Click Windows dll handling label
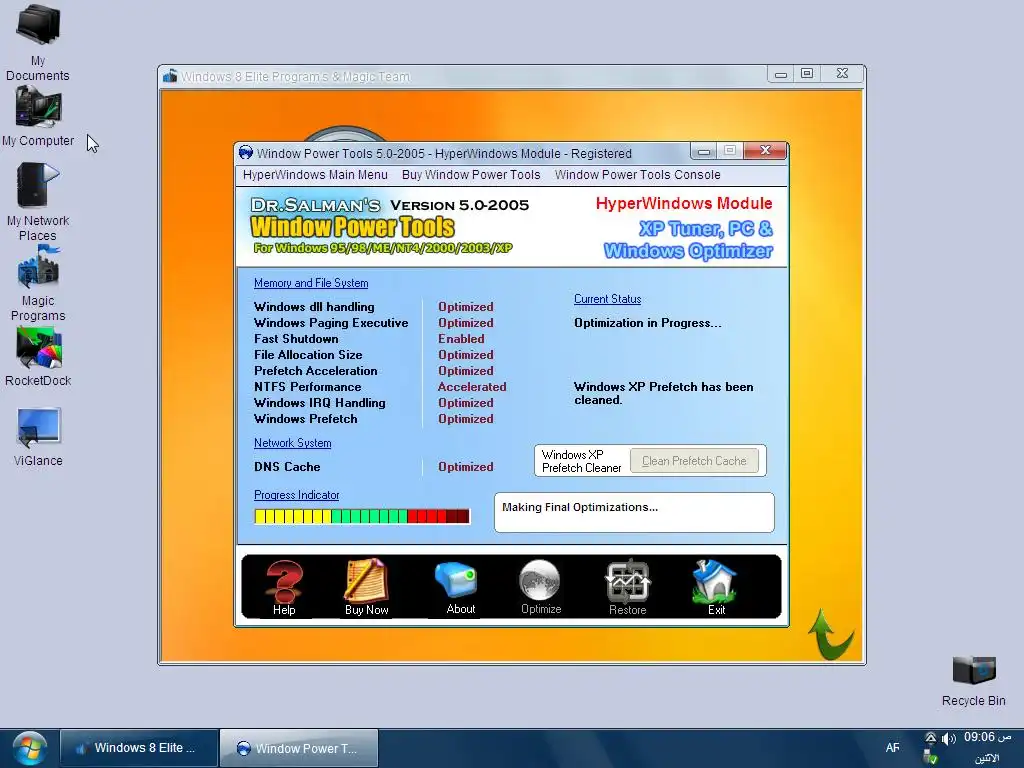The width and height of the screenshot is (1024, 768). 314,306
